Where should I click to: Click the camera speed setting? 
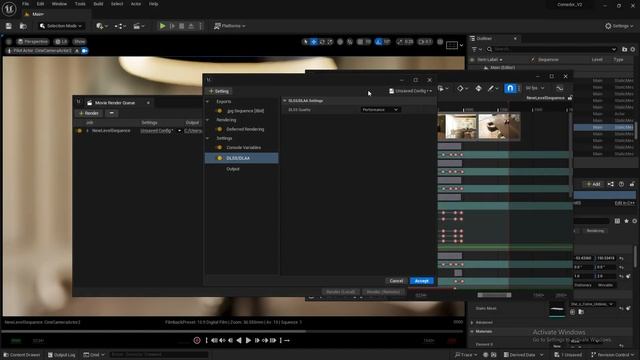425,42
